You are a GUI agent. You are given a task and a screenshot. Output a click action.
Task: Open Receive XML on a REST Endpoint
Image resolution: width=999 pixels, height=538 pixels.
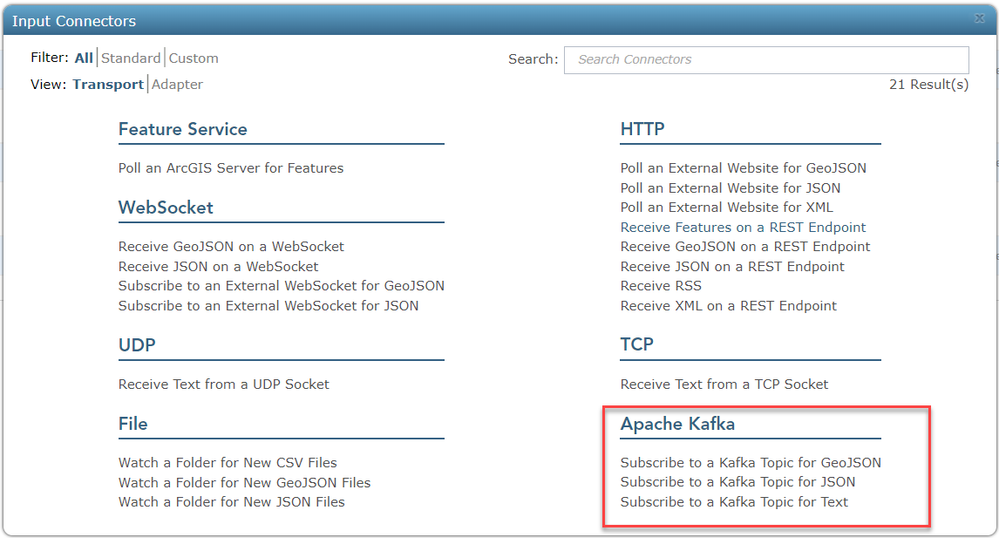pyautogui.click(x=728, y=306)
